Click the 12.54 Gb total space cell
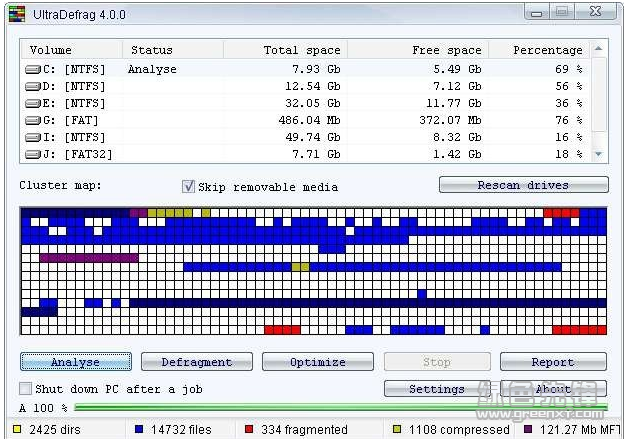The width and height of the screenshot is (625, 439). tap(313, 87)
